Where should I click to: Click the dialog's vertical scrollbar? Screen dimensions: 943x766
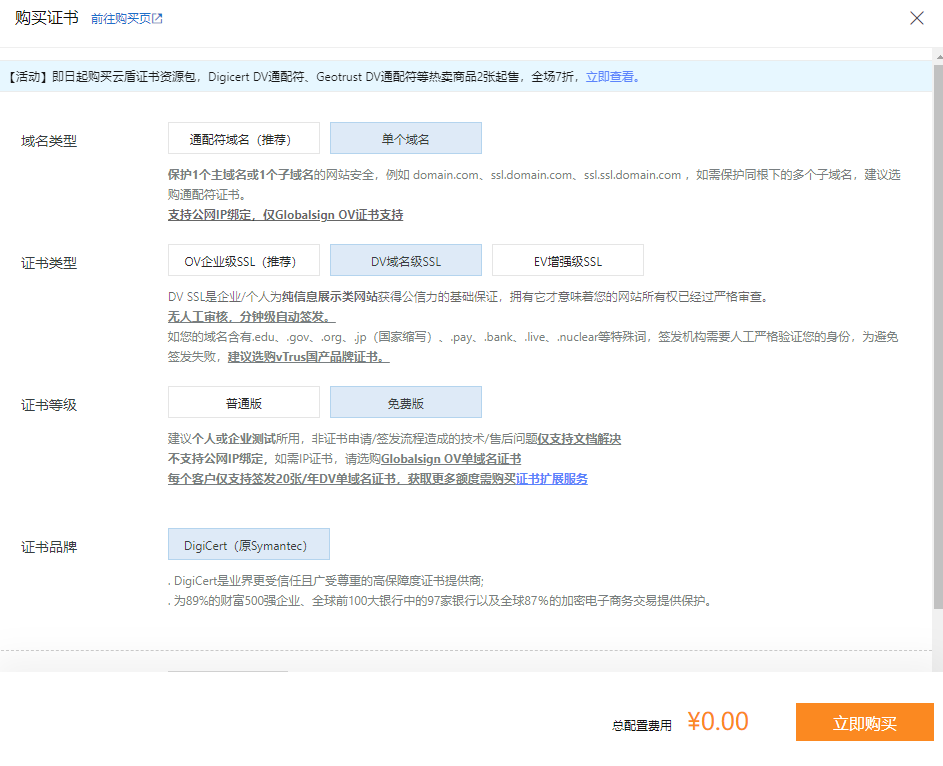coord(938,337)
